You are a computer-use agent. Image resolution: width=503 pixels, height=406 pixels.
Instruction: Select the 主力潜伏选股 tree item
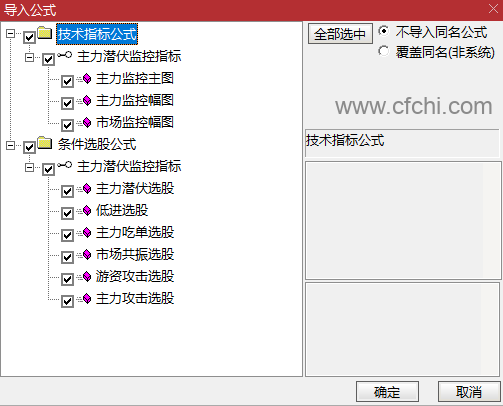pos(135,188)
